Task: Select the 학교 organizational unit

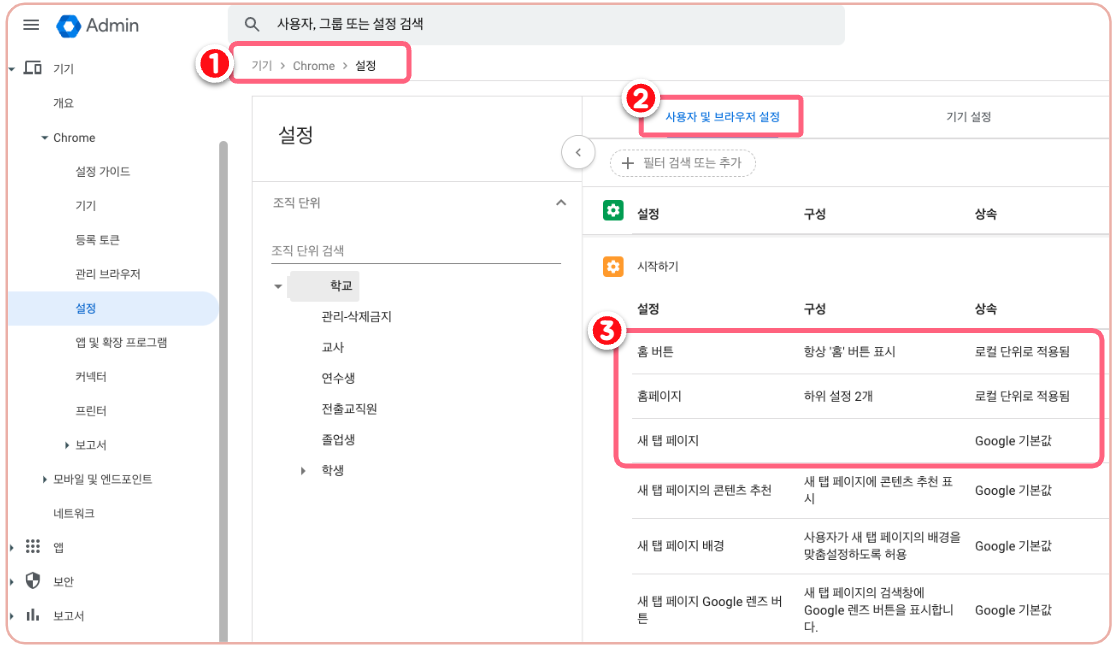Action: click(x=341, y=286)
